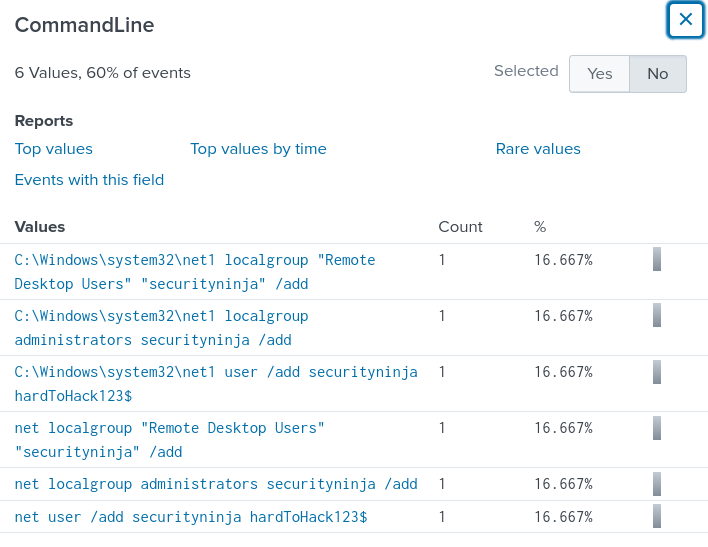
Task: Select net localgroup administrators securityninja /add value
Action: [x=216, y=484]
